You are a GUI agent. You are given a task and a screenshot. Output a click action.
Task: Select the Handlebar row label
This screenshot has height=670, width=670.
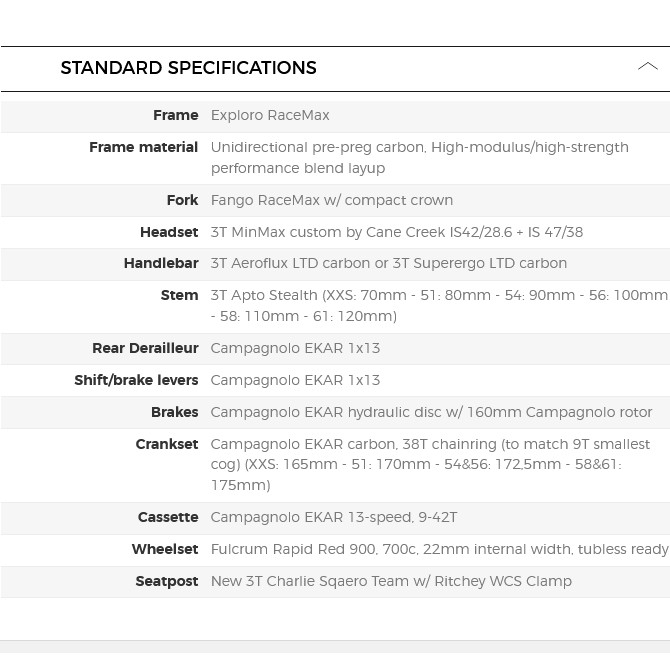[x=161, y=263]
